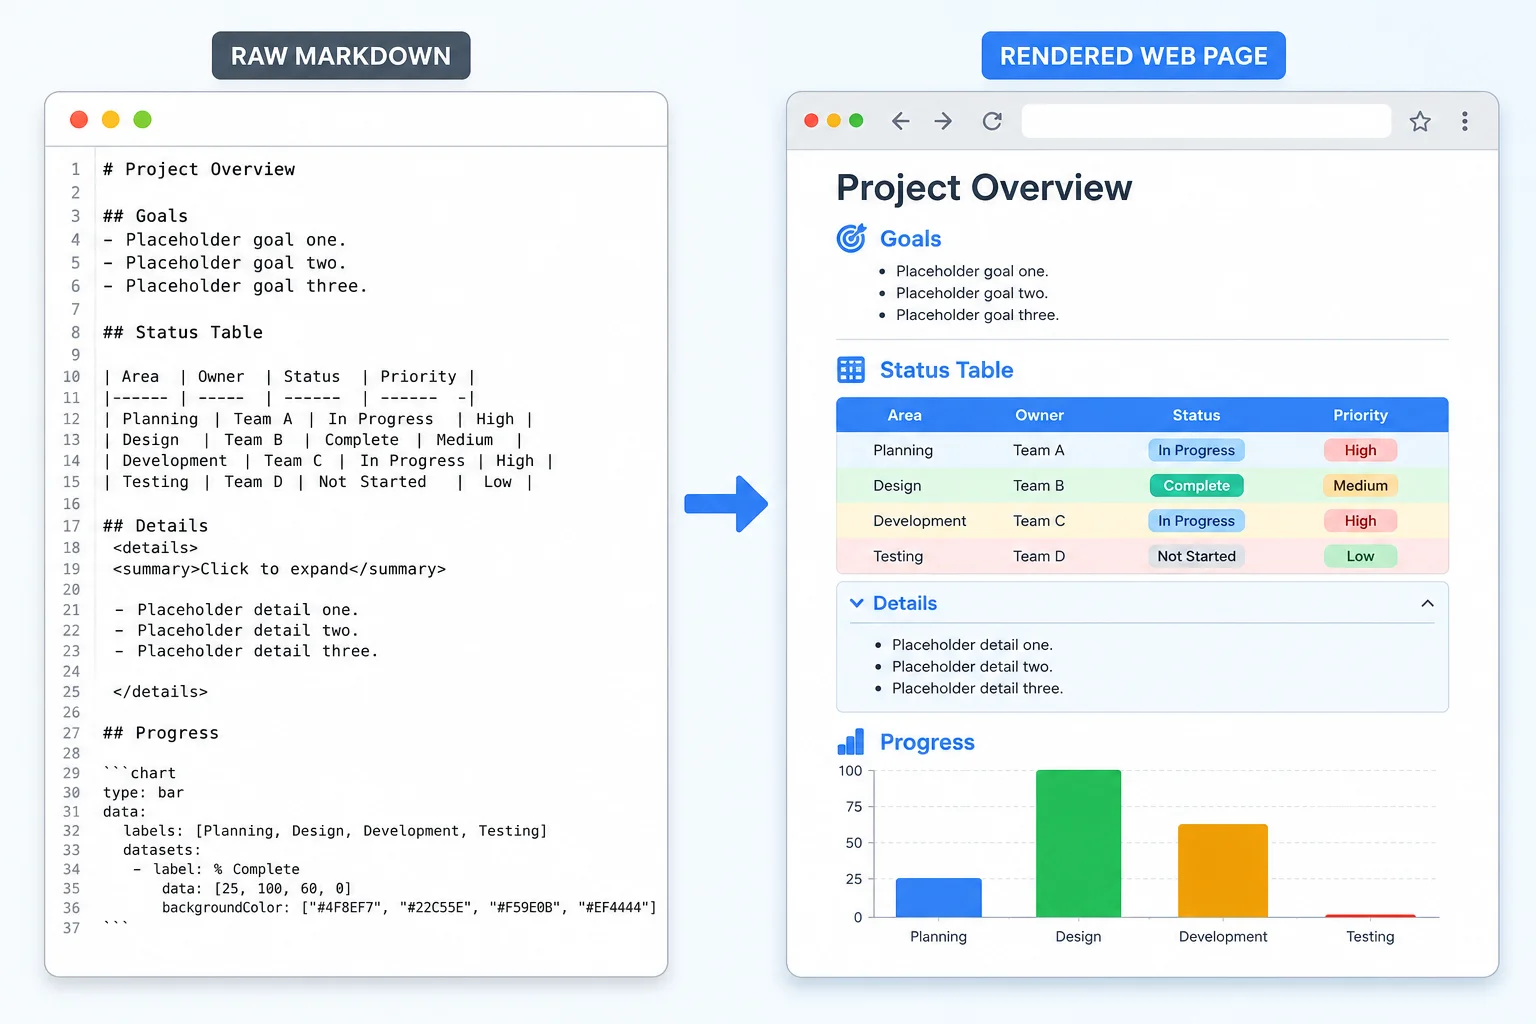
Task: Collapse Details using the left chevron
Action: tap(856, 603)
